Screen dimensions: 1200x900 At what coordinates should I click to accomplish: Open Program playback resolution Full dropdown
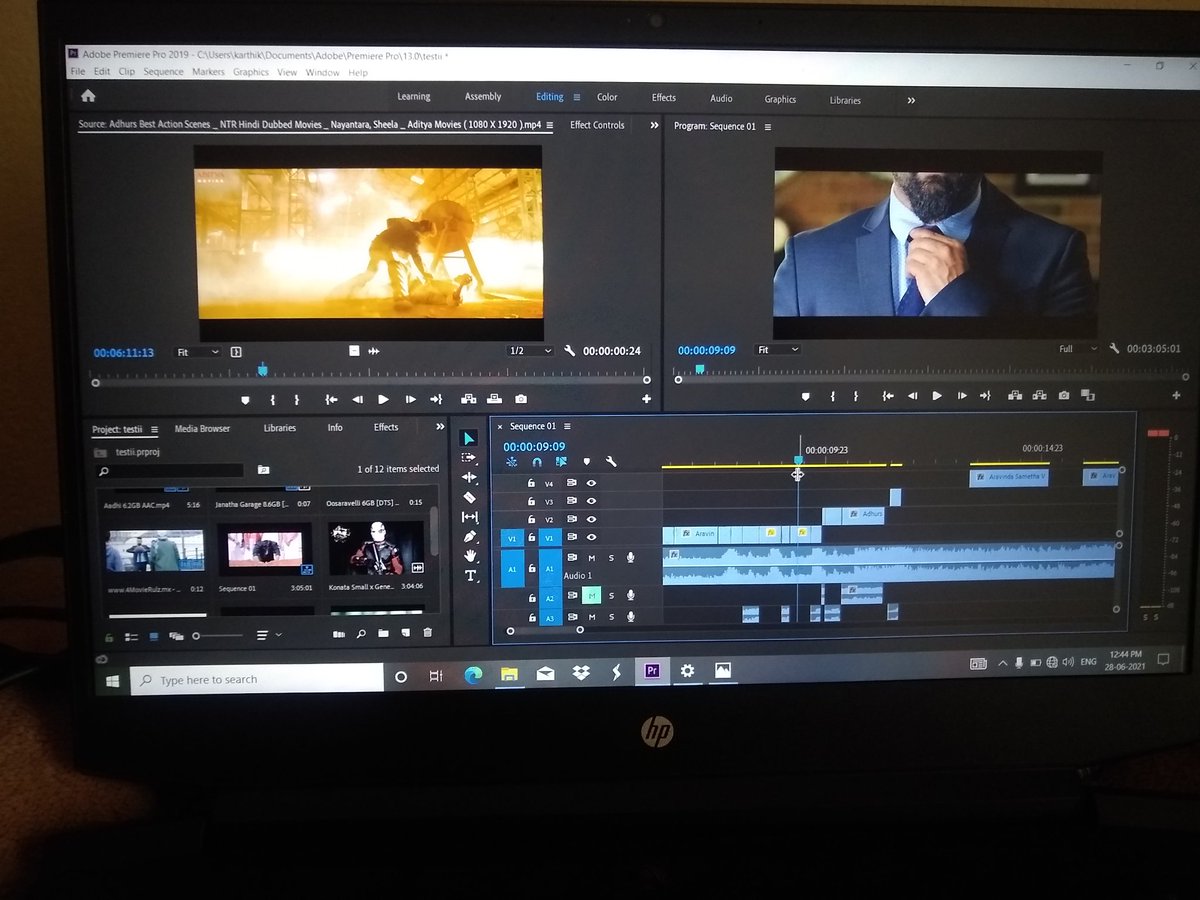point(1077,349)
